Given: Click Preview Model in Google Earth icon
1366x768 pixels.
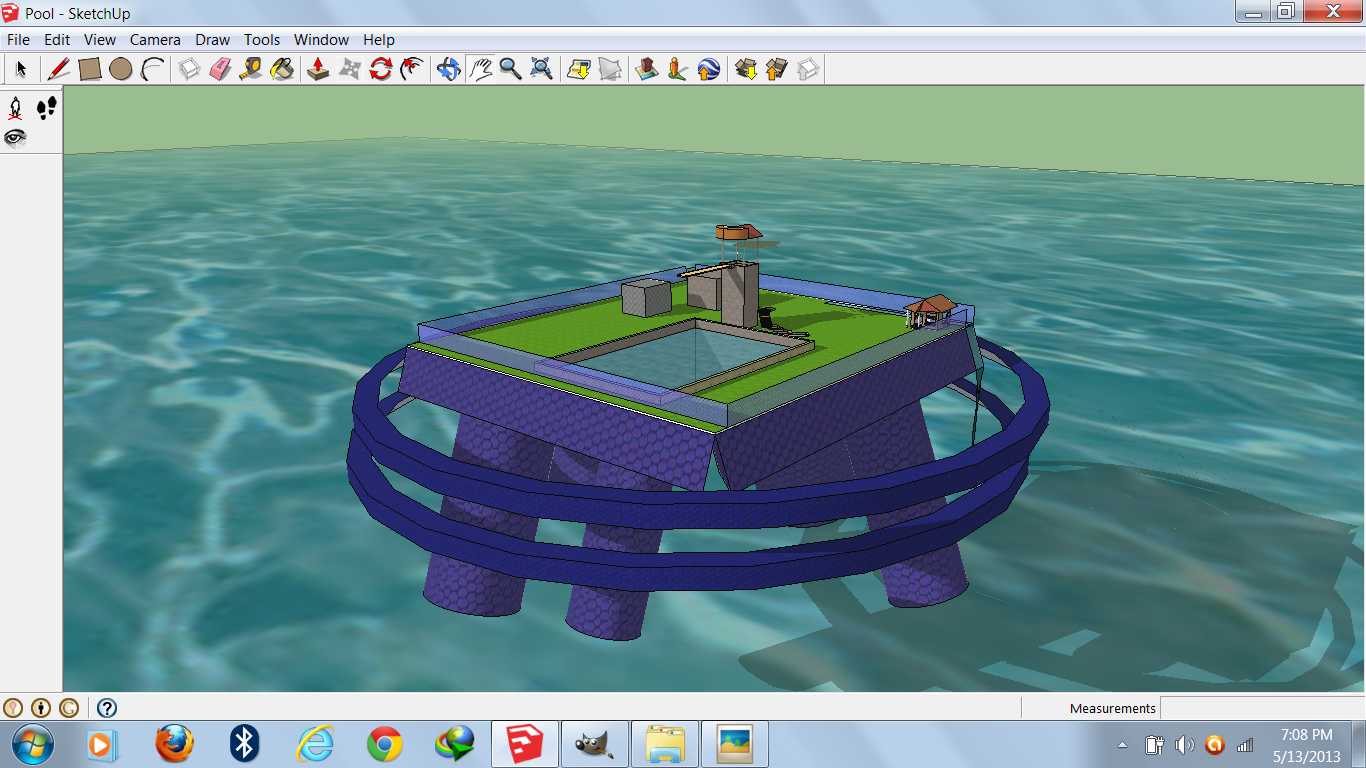Looking at the screenshot, I should (x=708, y=69).
